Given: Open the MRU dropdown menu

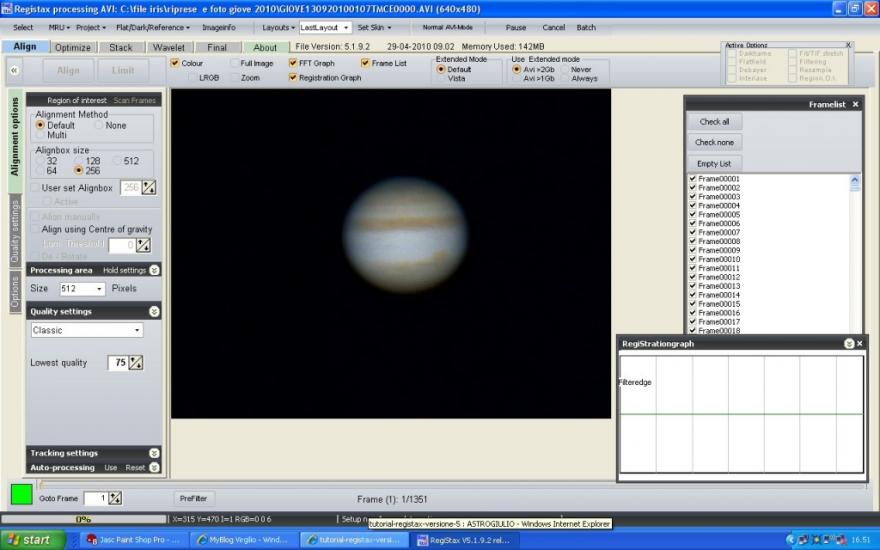Looking at the screenshot, I should click(x=59, y=28).
